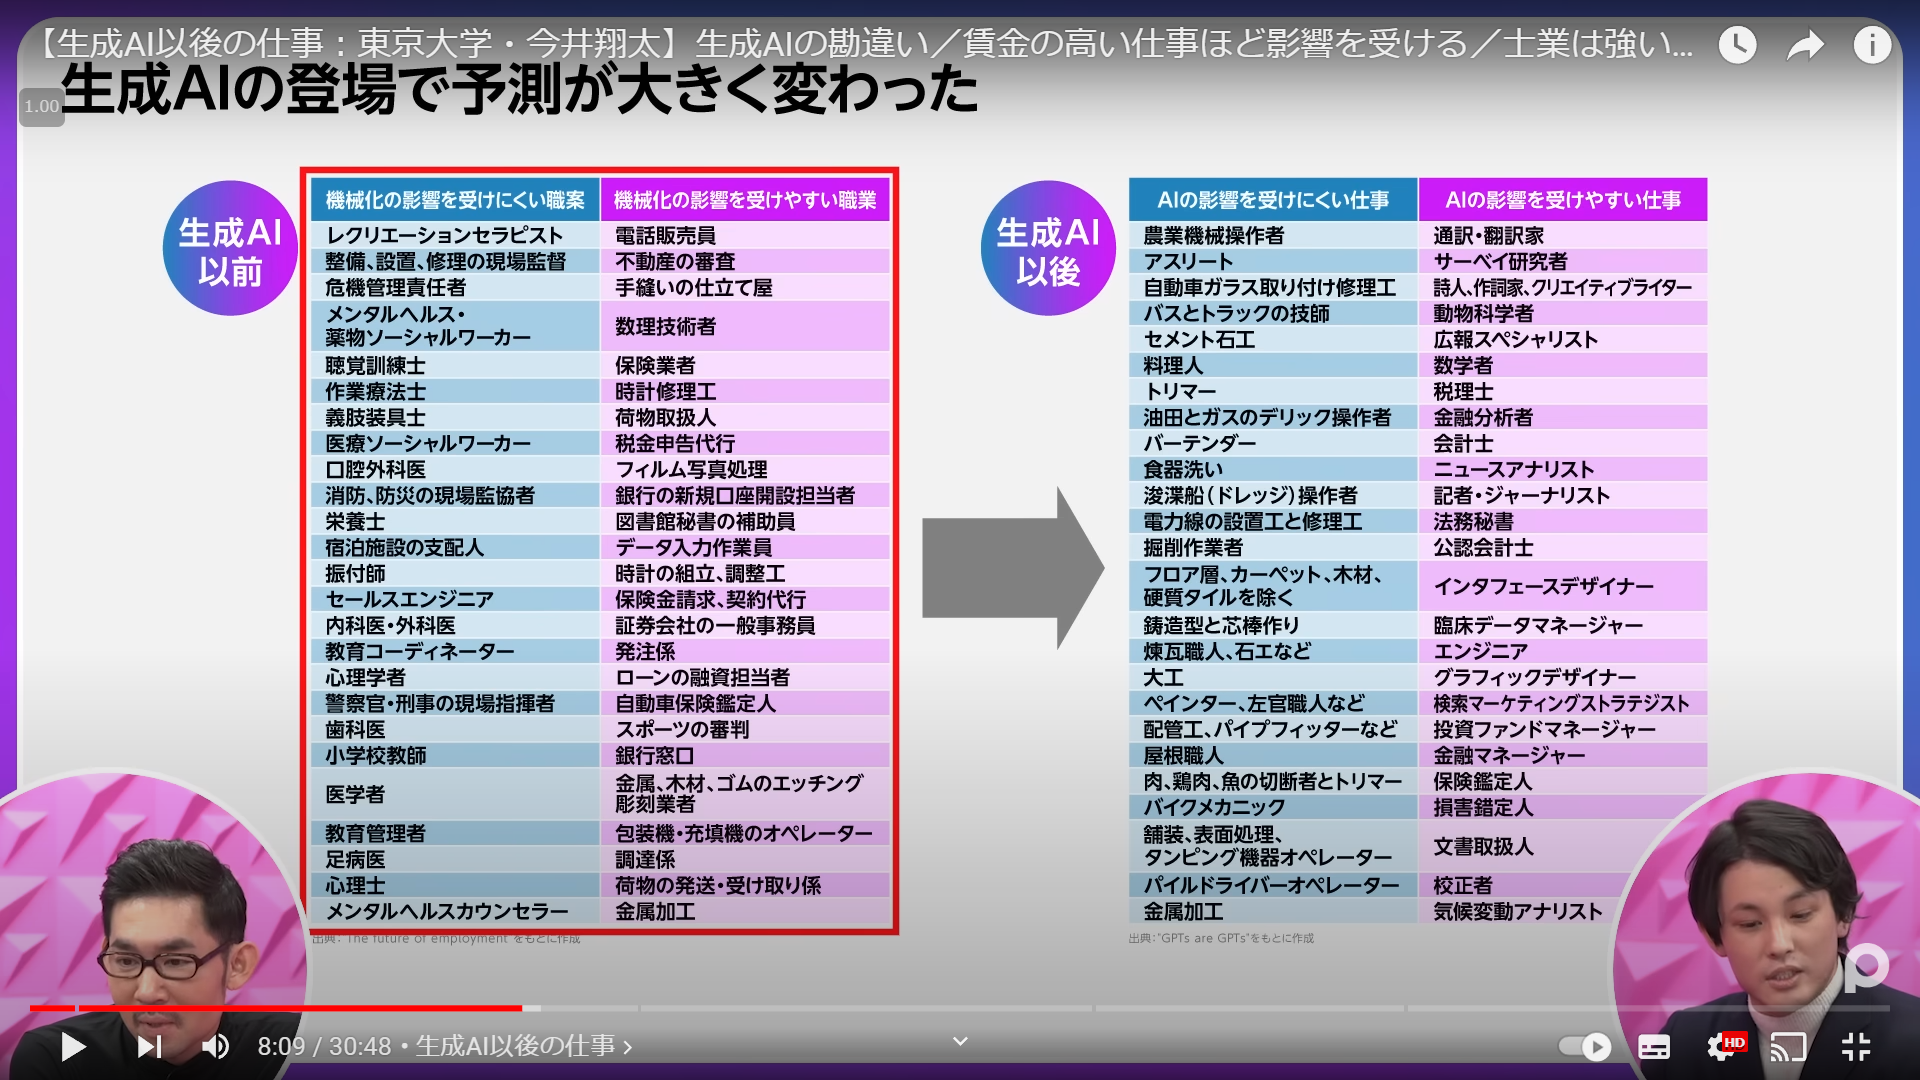Open chapter '生成AI以後の仕事' list
Screen dimensions: 1920x1080
click(x=524, y=1046)
